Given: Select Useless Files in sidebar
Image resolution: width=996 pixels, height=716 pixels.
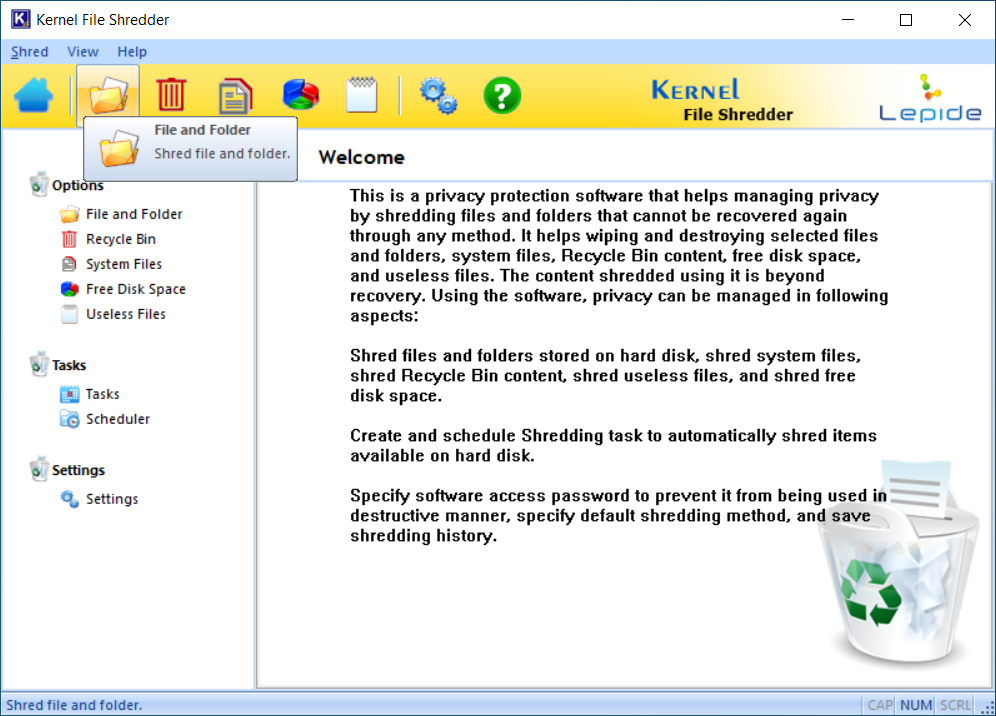Looking at the screenshot, I should (x=126, y=314).
